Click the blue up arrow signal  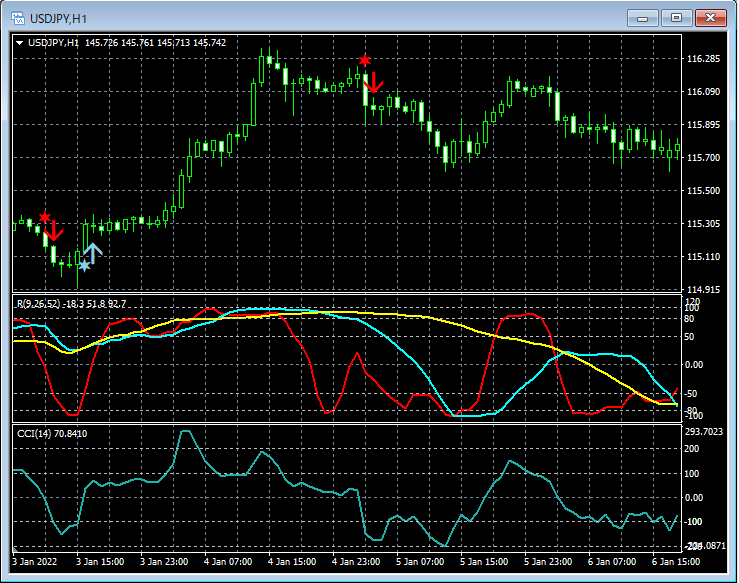pyautogui.click(x=93, y=252)
